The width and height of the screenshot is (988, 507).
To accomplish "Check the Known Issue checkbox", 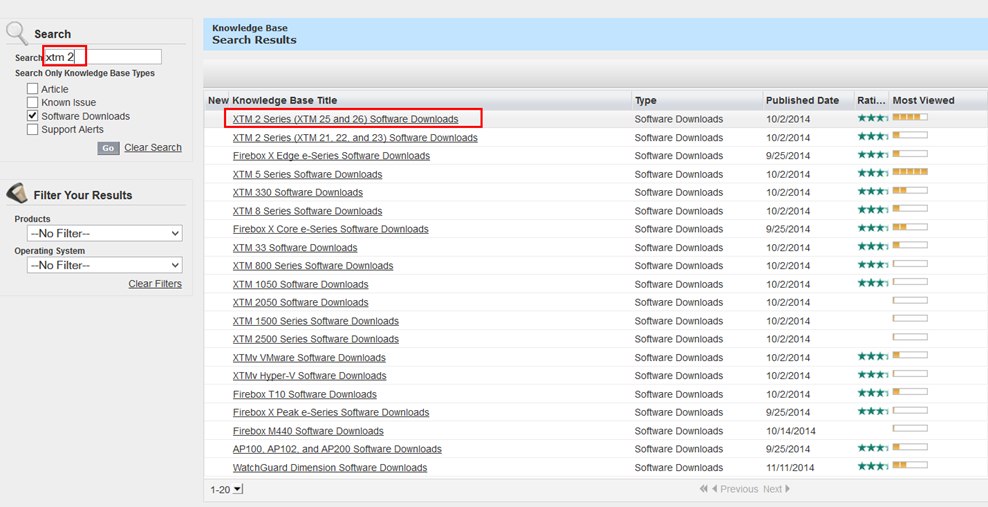I will [33, 102].
